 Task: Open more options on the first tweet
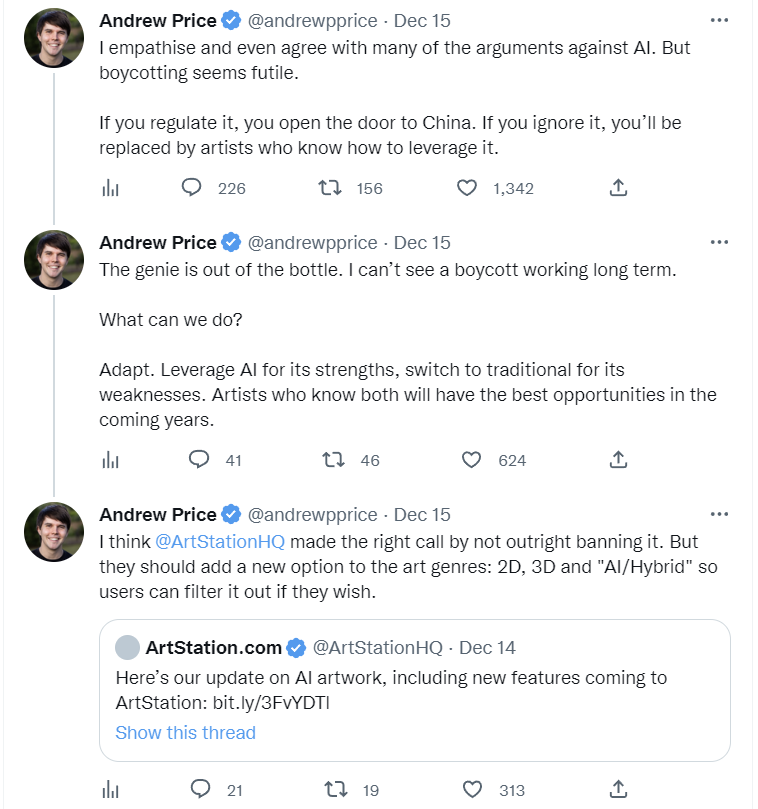tap(719, 20)
